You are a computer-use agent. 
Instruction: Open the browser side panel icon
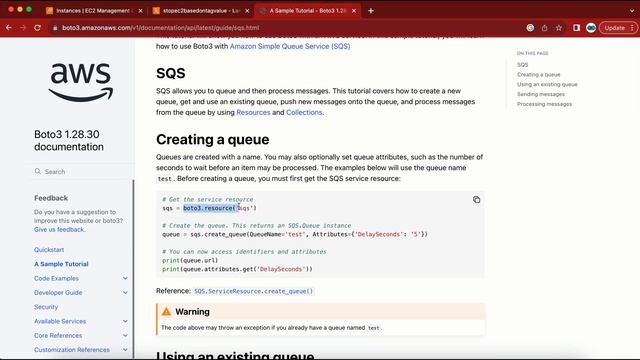[x=576, y=28]
